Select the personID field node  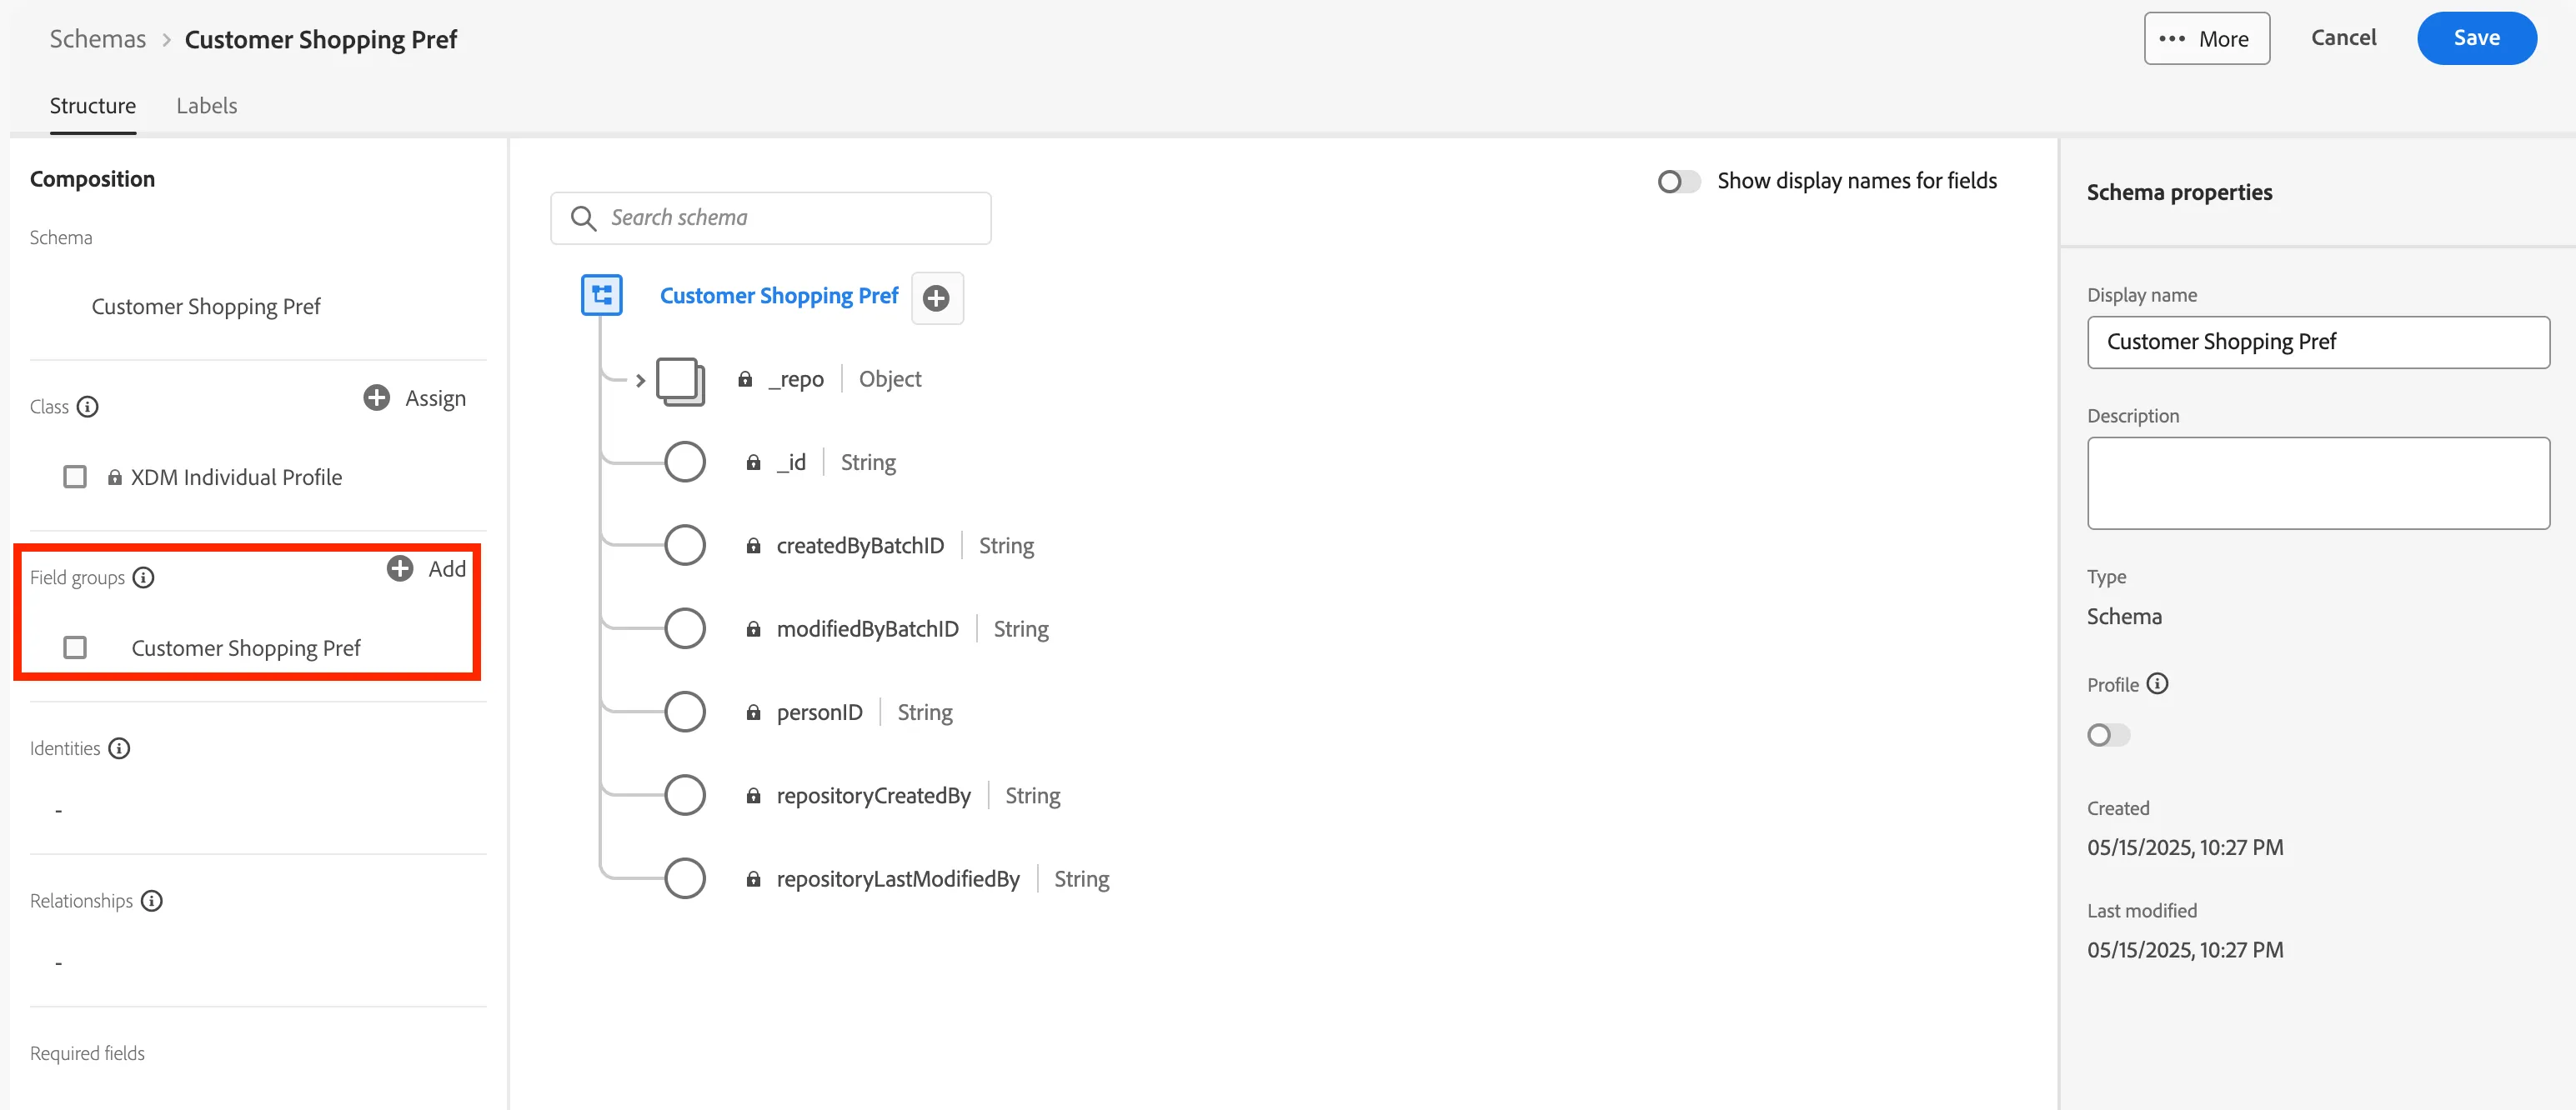[x=685, y=712]
